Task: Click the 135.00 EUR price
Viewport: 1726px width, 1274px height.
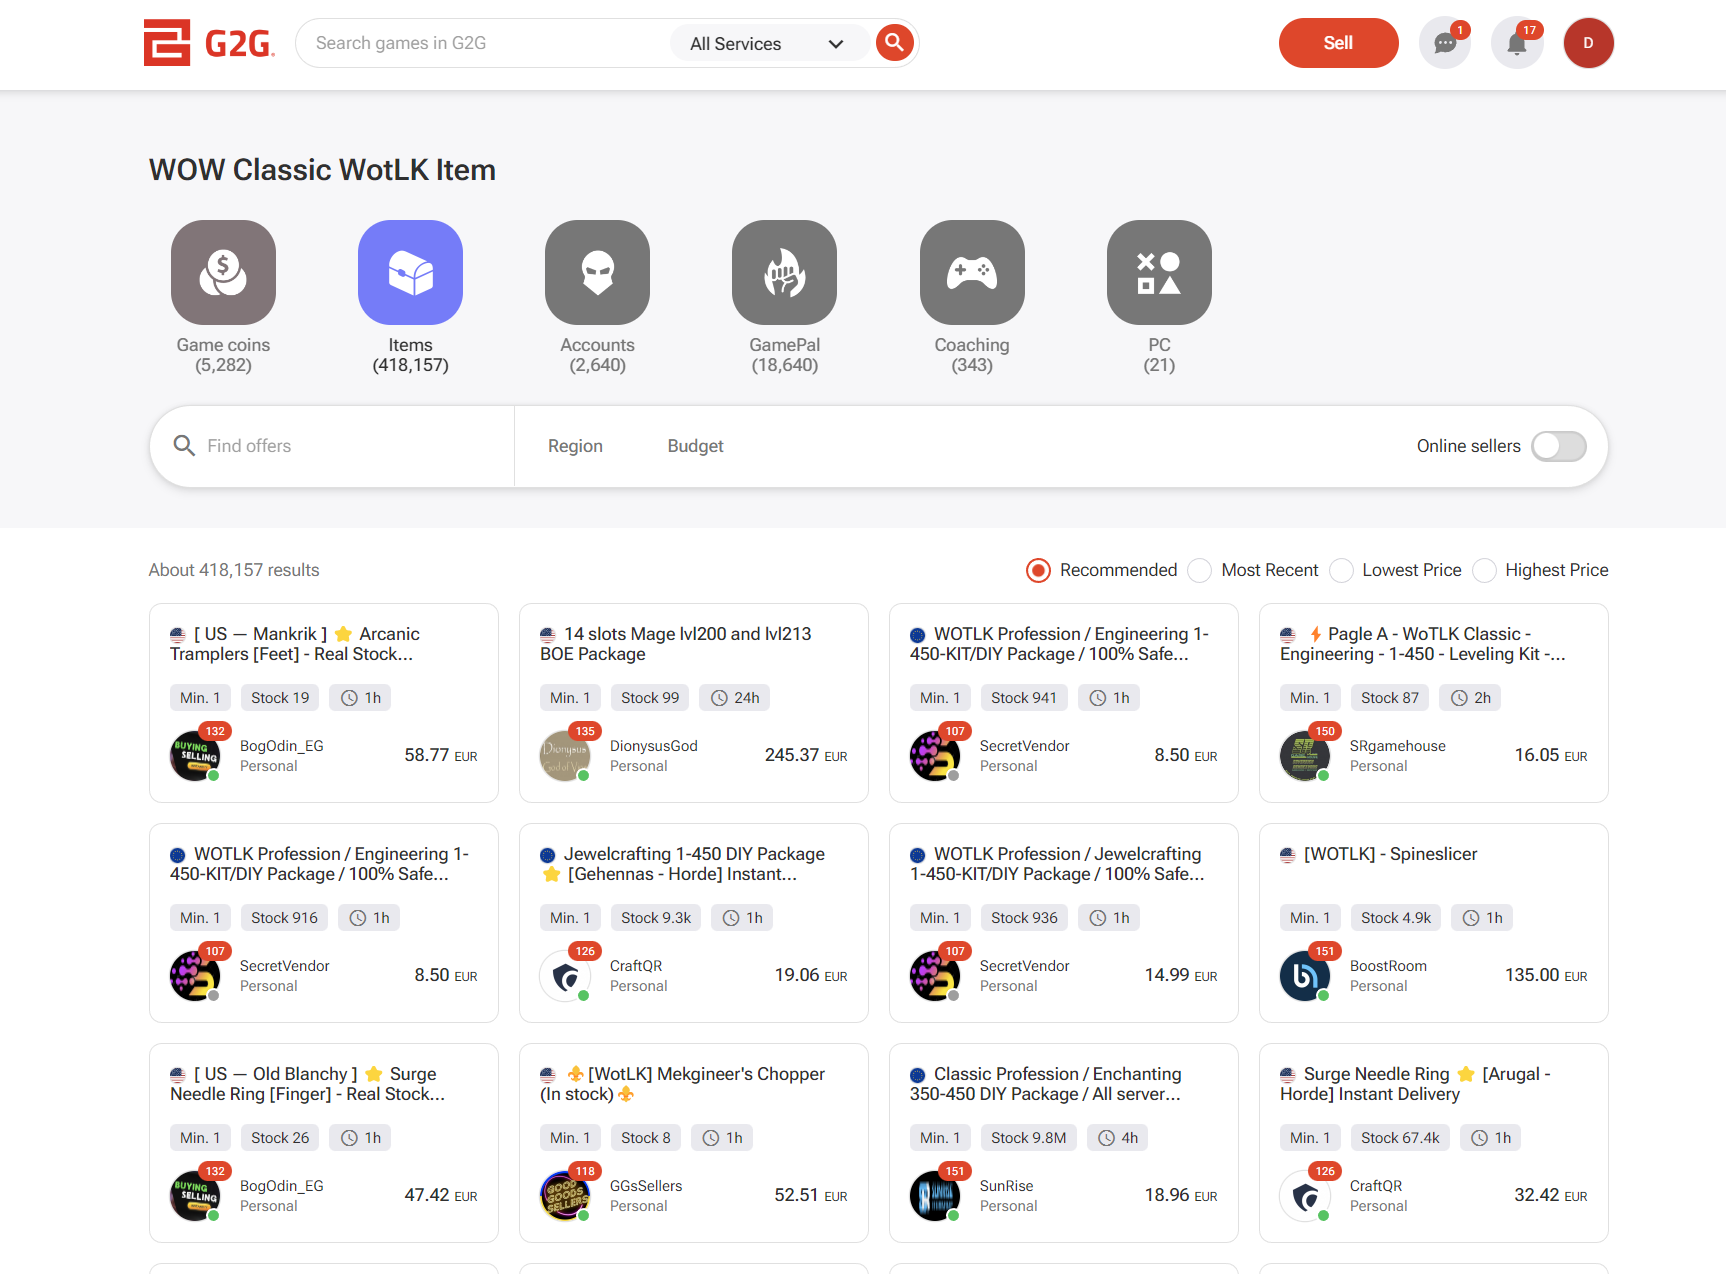Action: (1546, 975)
